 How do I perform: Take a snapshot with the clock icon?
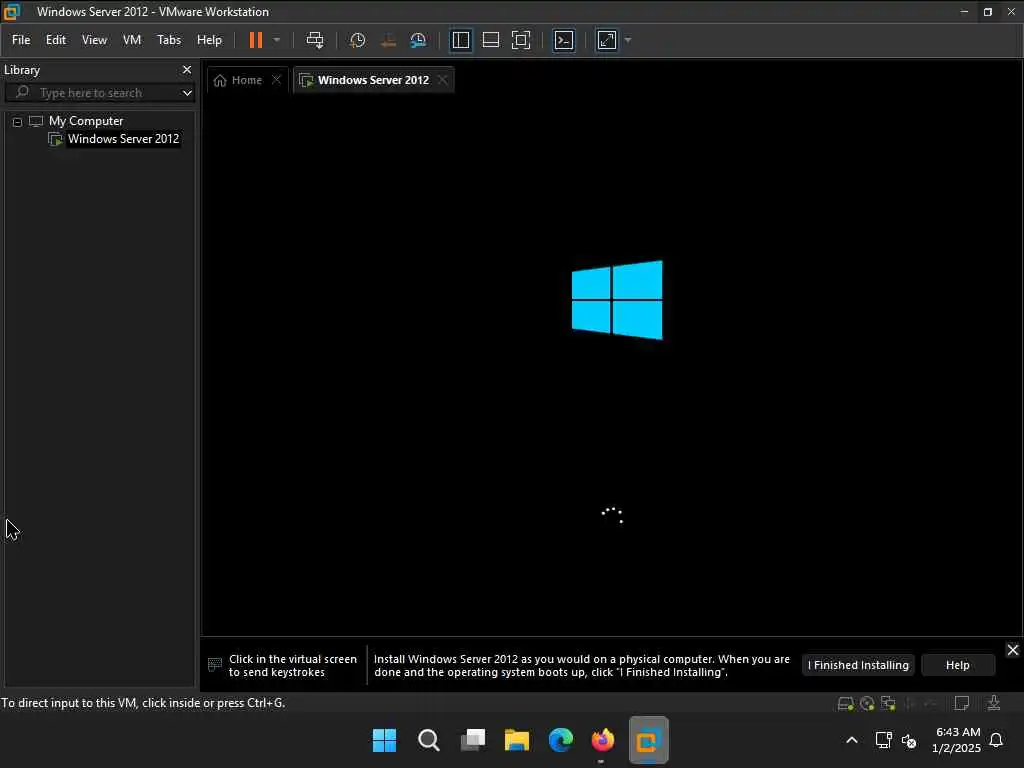357,40
